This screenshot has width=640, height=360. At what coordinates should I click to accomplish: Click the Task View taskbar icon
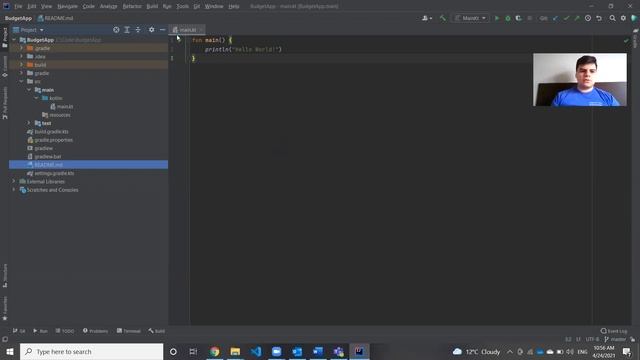point(193,351)
